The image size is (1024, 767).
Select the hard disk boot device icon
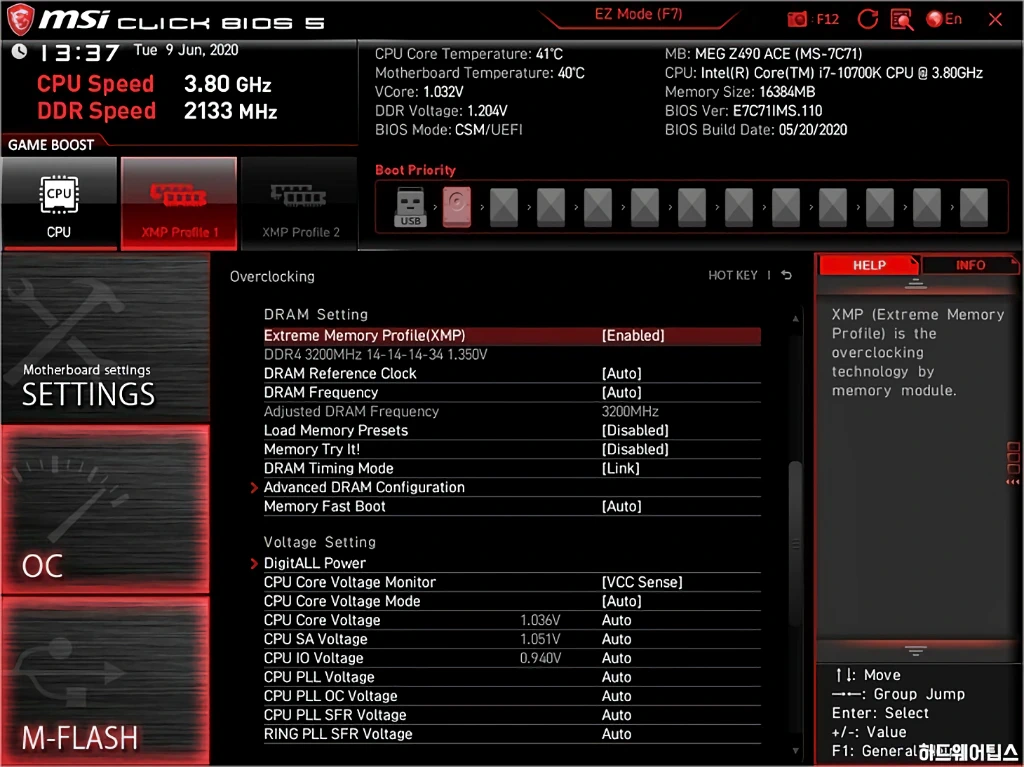click(x=457, y=208)
